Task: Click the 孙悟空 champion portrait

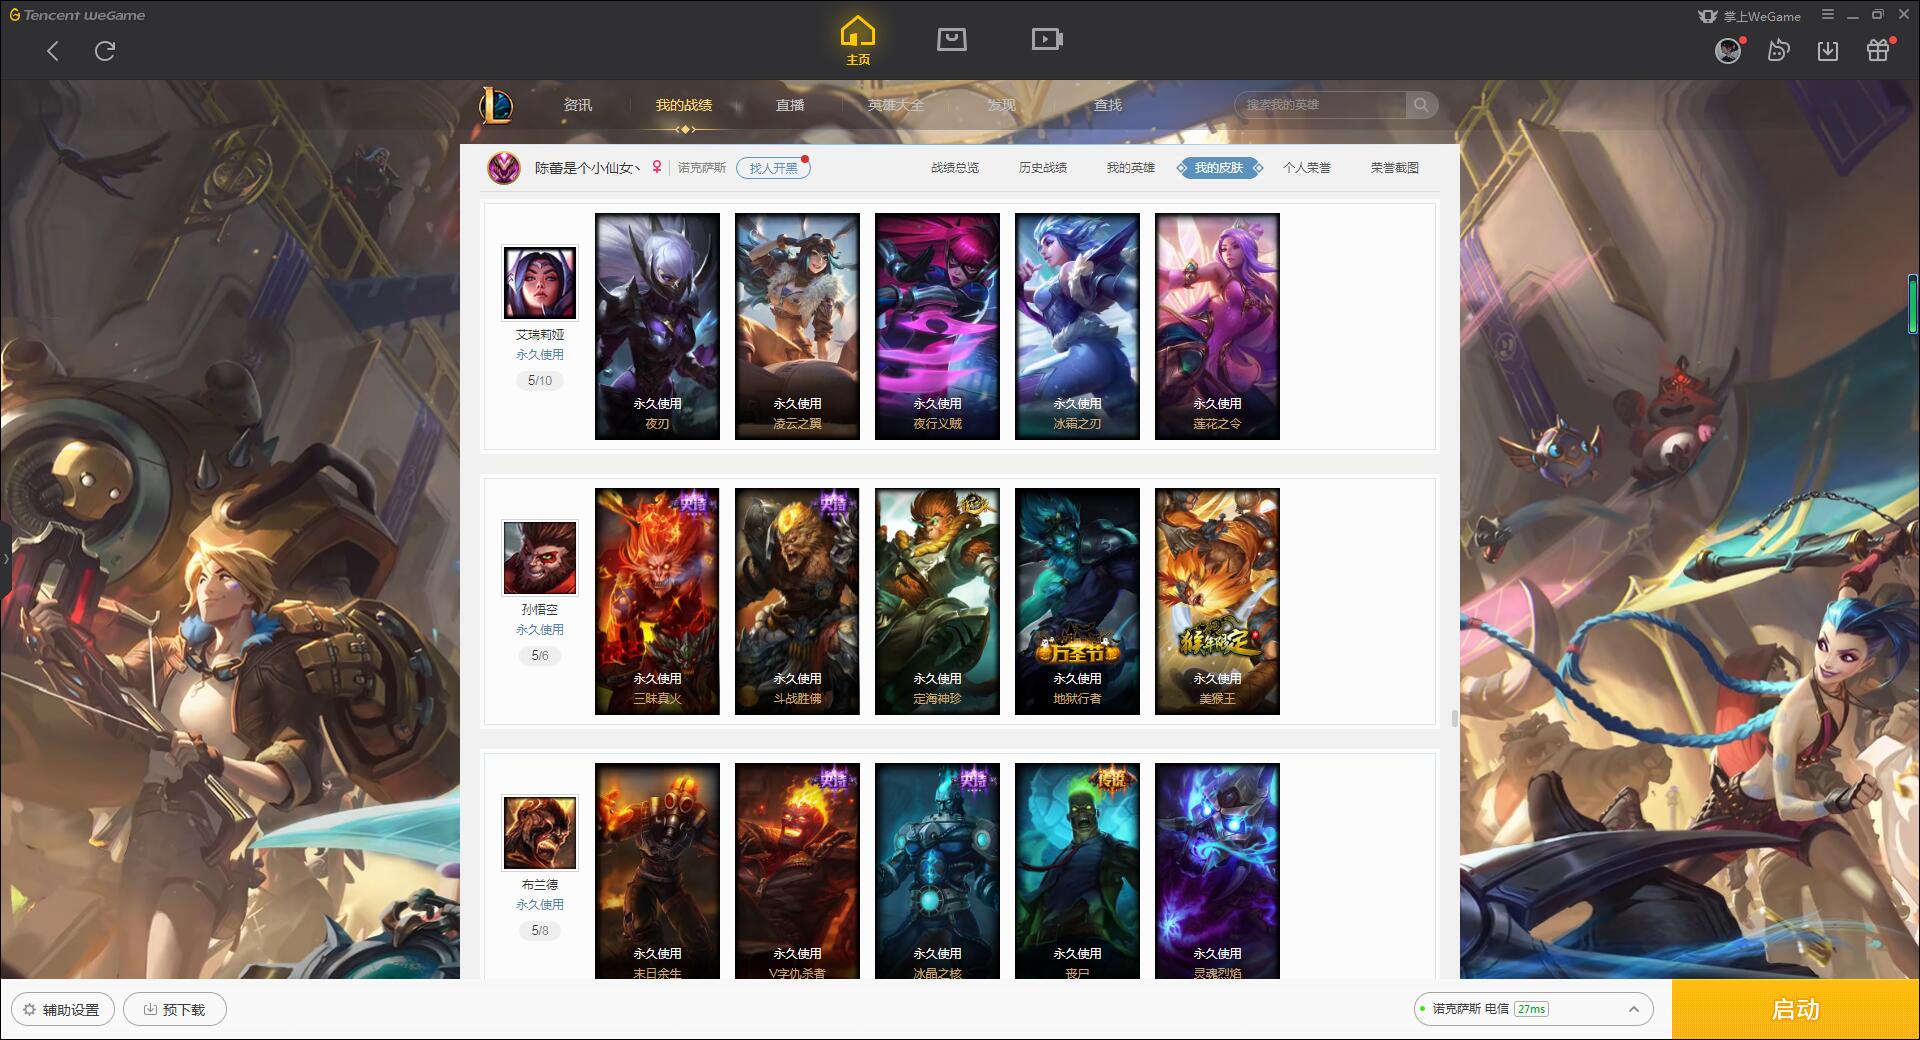Action: [x=540, y=558]
